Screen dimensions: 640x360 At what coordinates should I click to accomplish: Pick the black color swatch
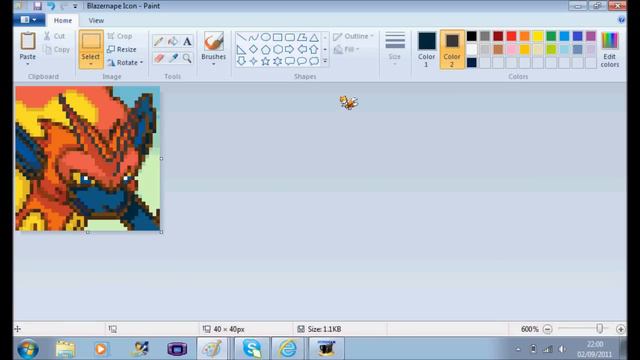471,36
